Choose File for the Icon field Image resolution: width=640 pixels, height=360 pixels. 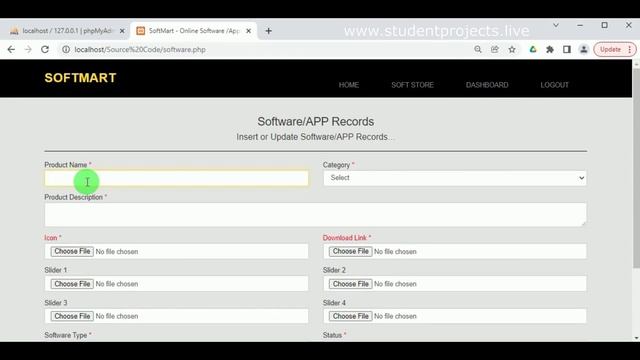72,251
